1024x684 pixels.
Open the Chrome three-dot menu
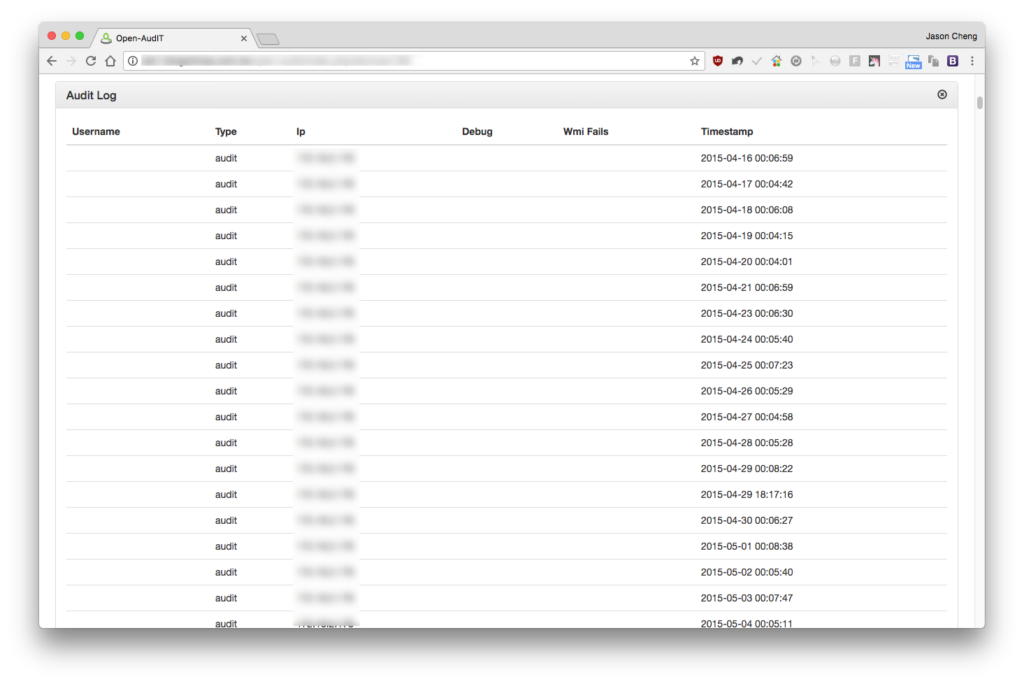(972, 61)
